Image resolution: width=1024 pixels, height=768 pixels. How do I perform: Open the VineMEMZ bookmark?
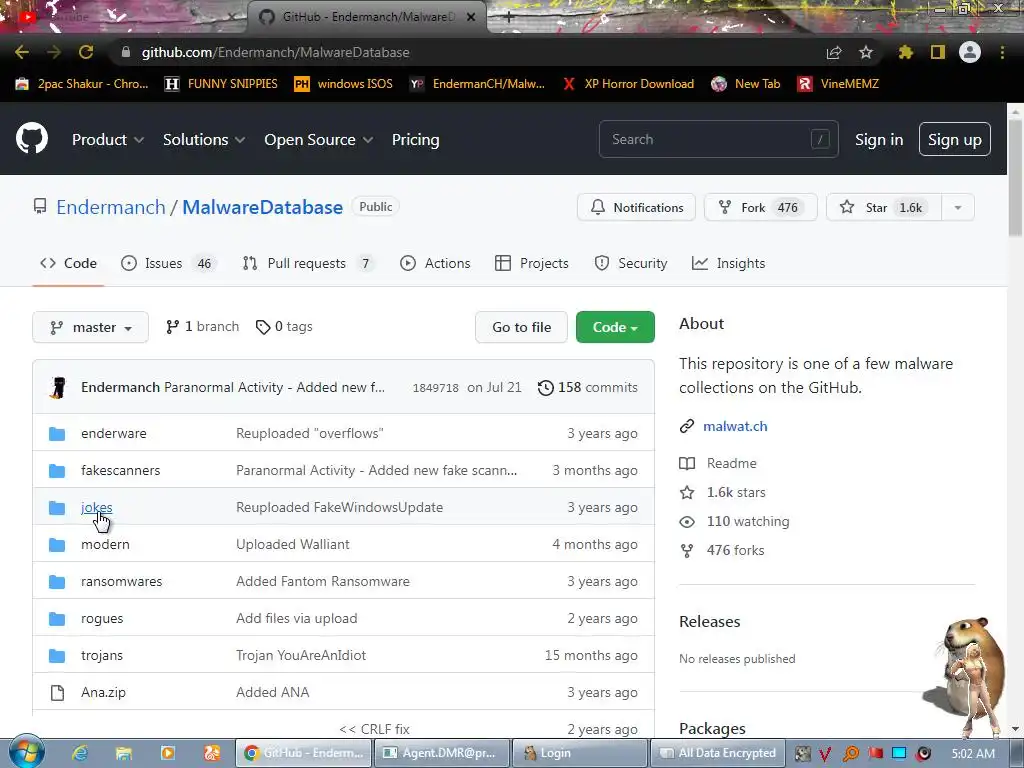point(839,84)
